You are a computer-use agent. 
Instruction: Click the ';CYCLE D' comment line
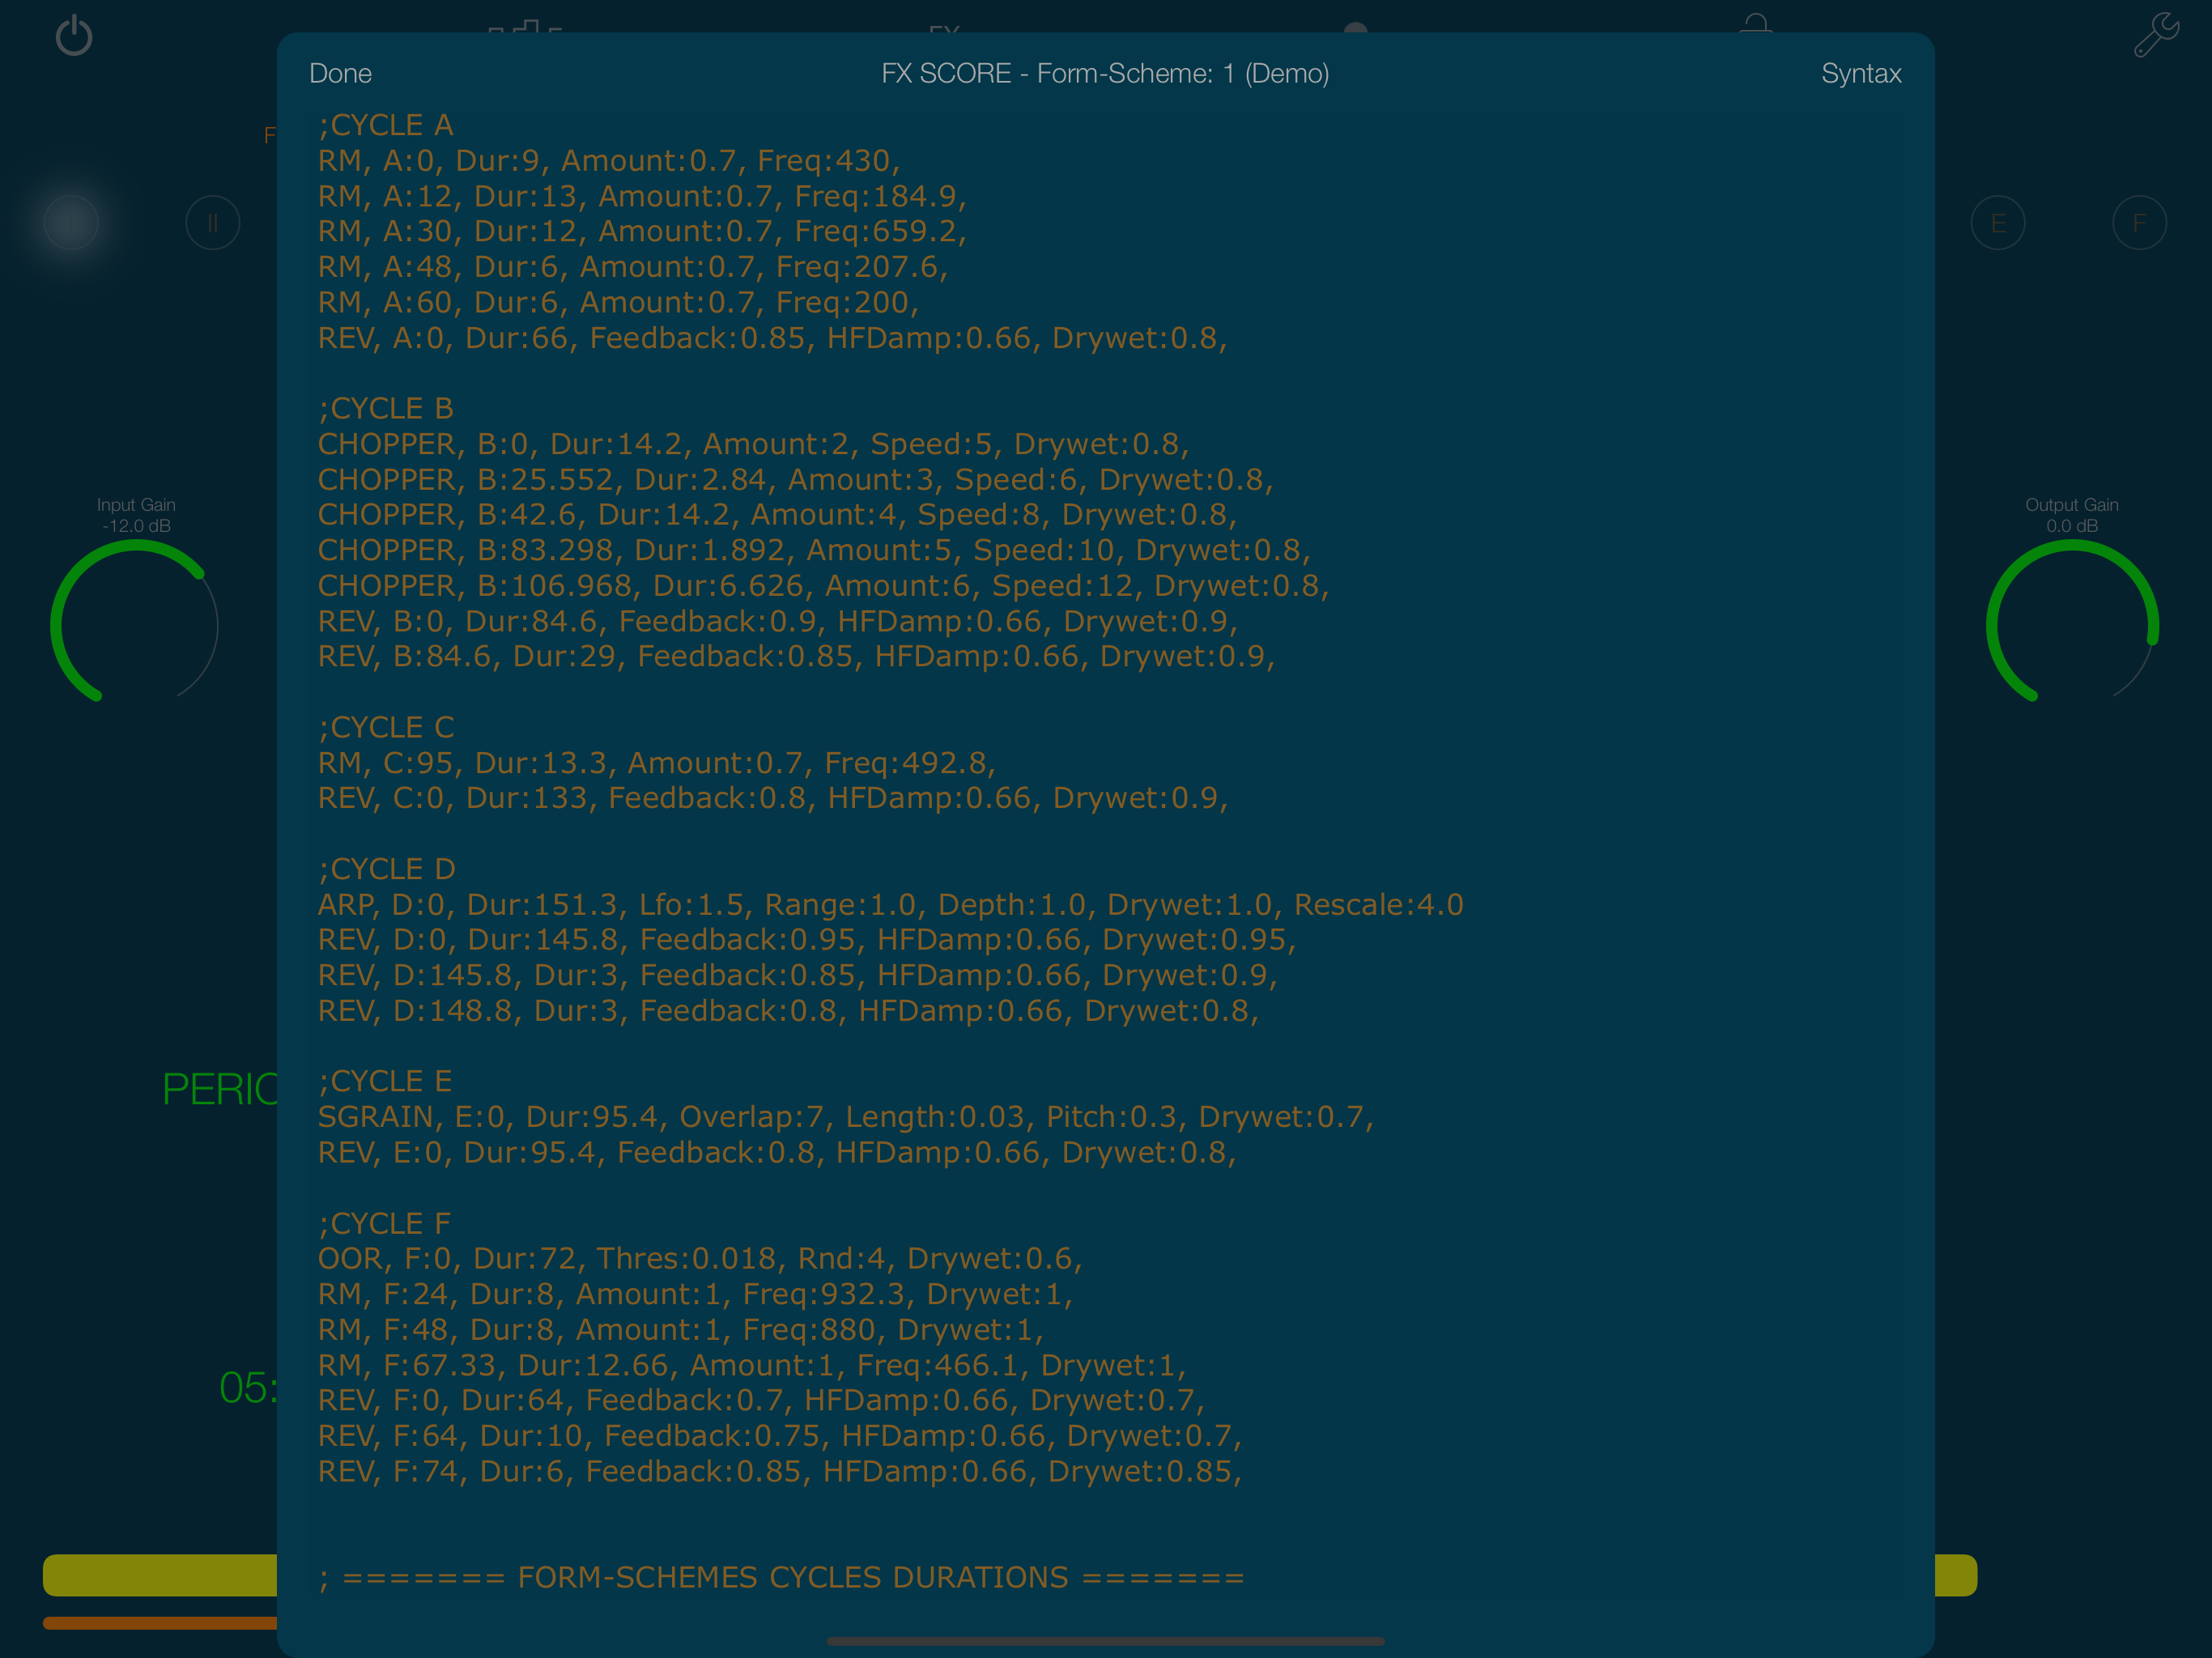pyautogui.click(x=387, y=869)
